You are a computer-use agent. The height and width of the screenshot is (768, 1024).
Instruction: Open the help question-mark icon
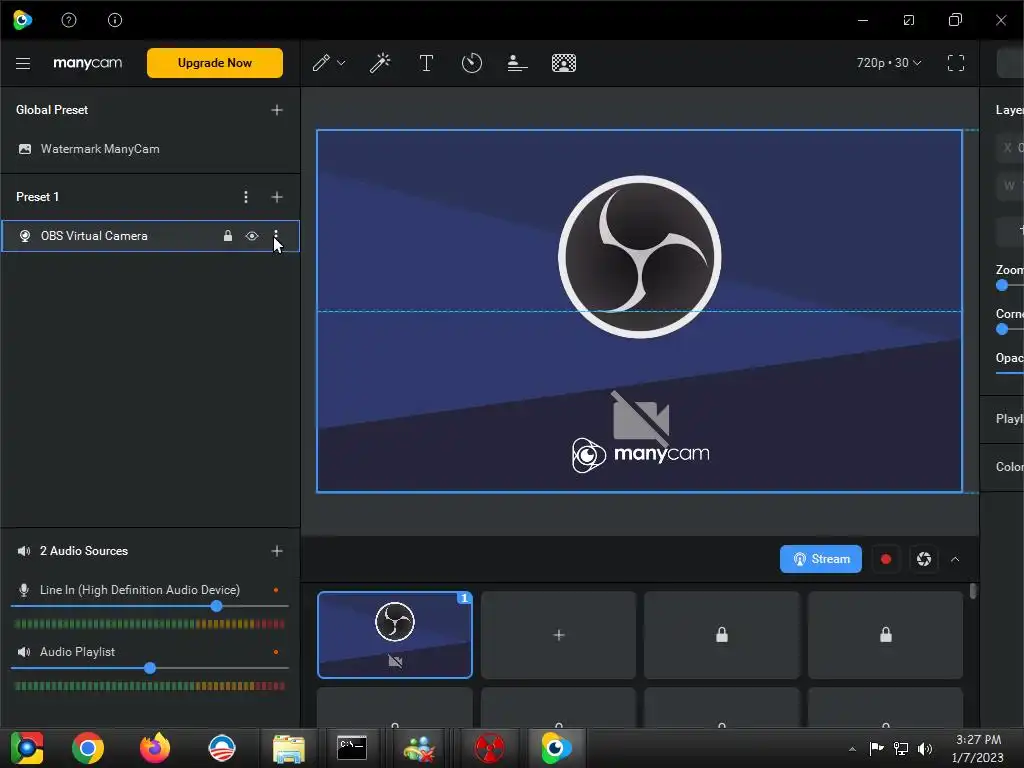pos(69,20)
